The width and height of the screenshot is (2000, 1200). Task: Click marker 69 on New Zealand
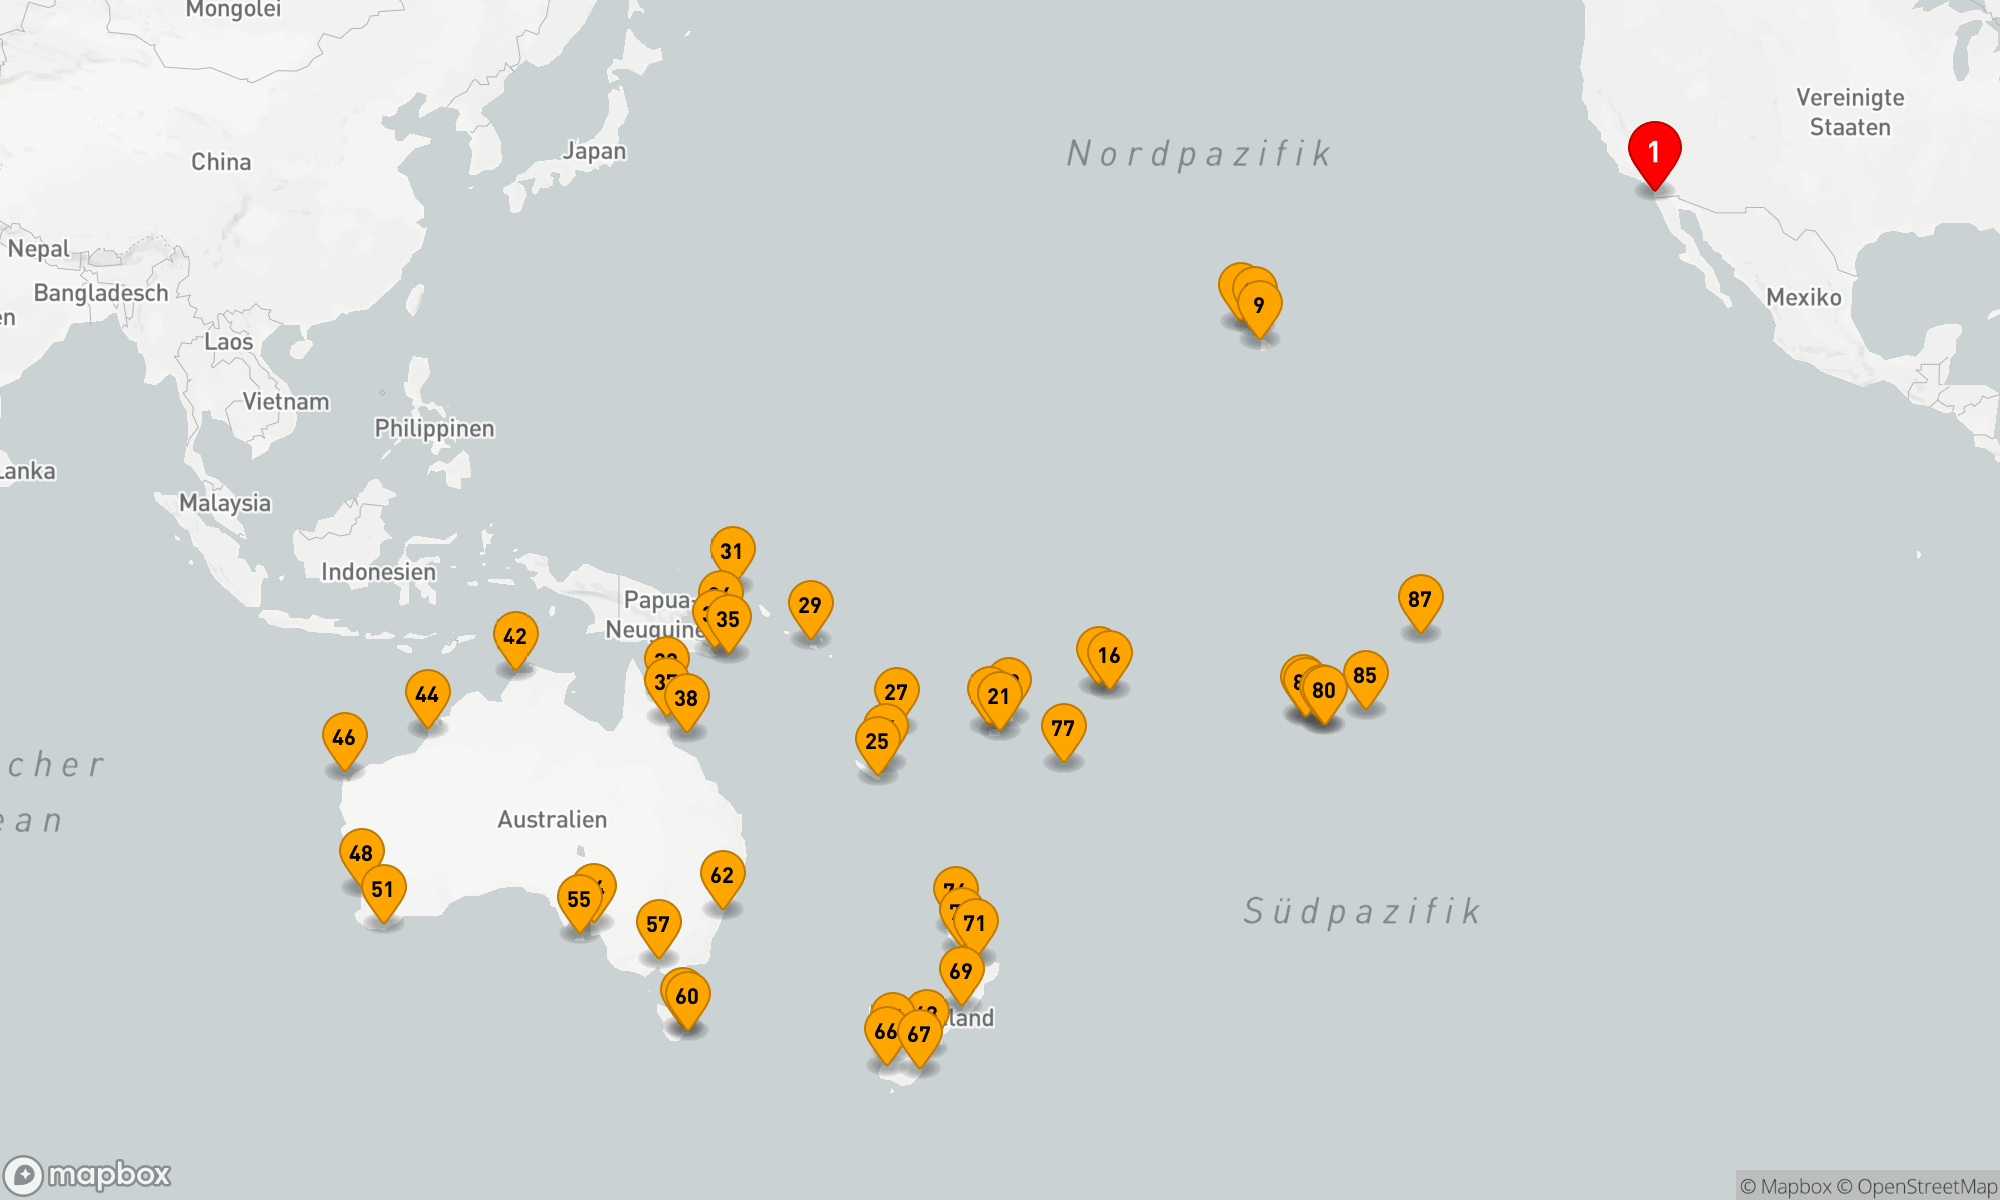(x=961, y=972)
